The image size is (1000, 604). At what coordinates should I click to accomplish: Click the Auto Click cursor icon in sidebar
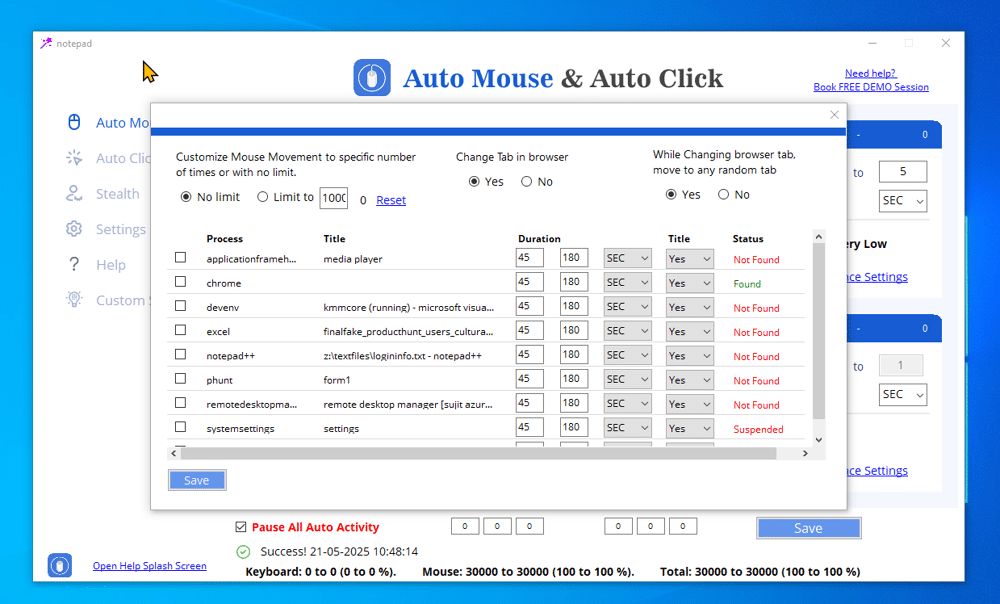[x=74, y=158]
